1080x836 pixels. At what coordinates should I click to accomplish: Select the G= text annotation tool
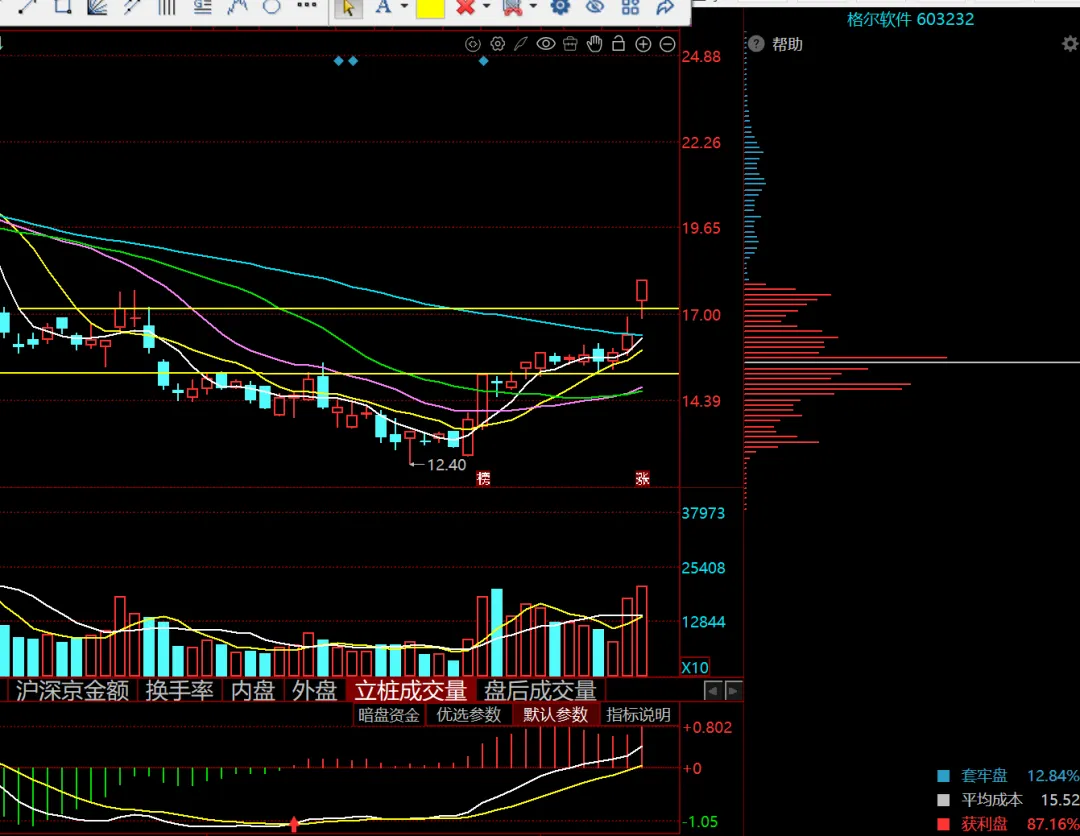[202, 7]
